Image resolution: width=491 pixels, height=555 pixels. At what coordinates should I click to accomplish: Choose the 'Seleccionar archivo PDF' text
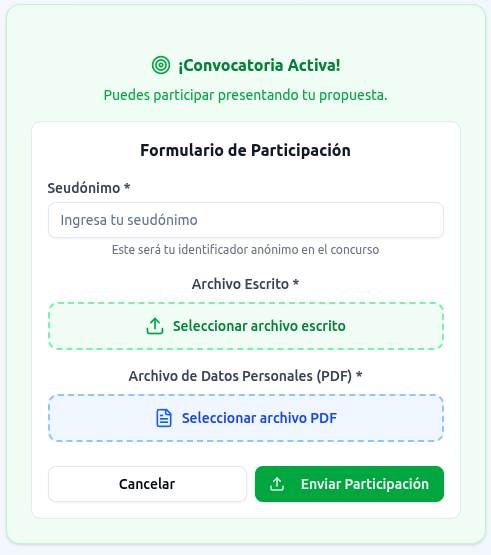click(x=259, y=418)
